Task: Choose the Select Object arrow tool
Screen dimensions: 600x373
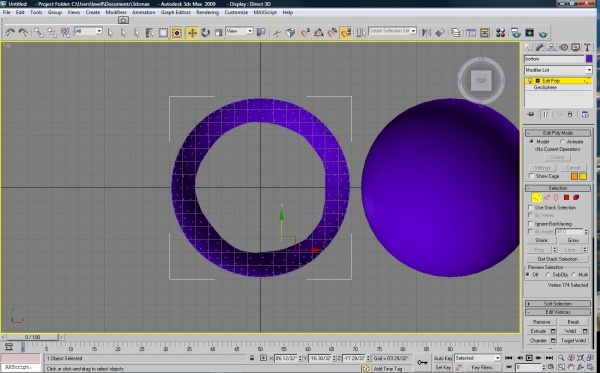Action: coord(111,33)
